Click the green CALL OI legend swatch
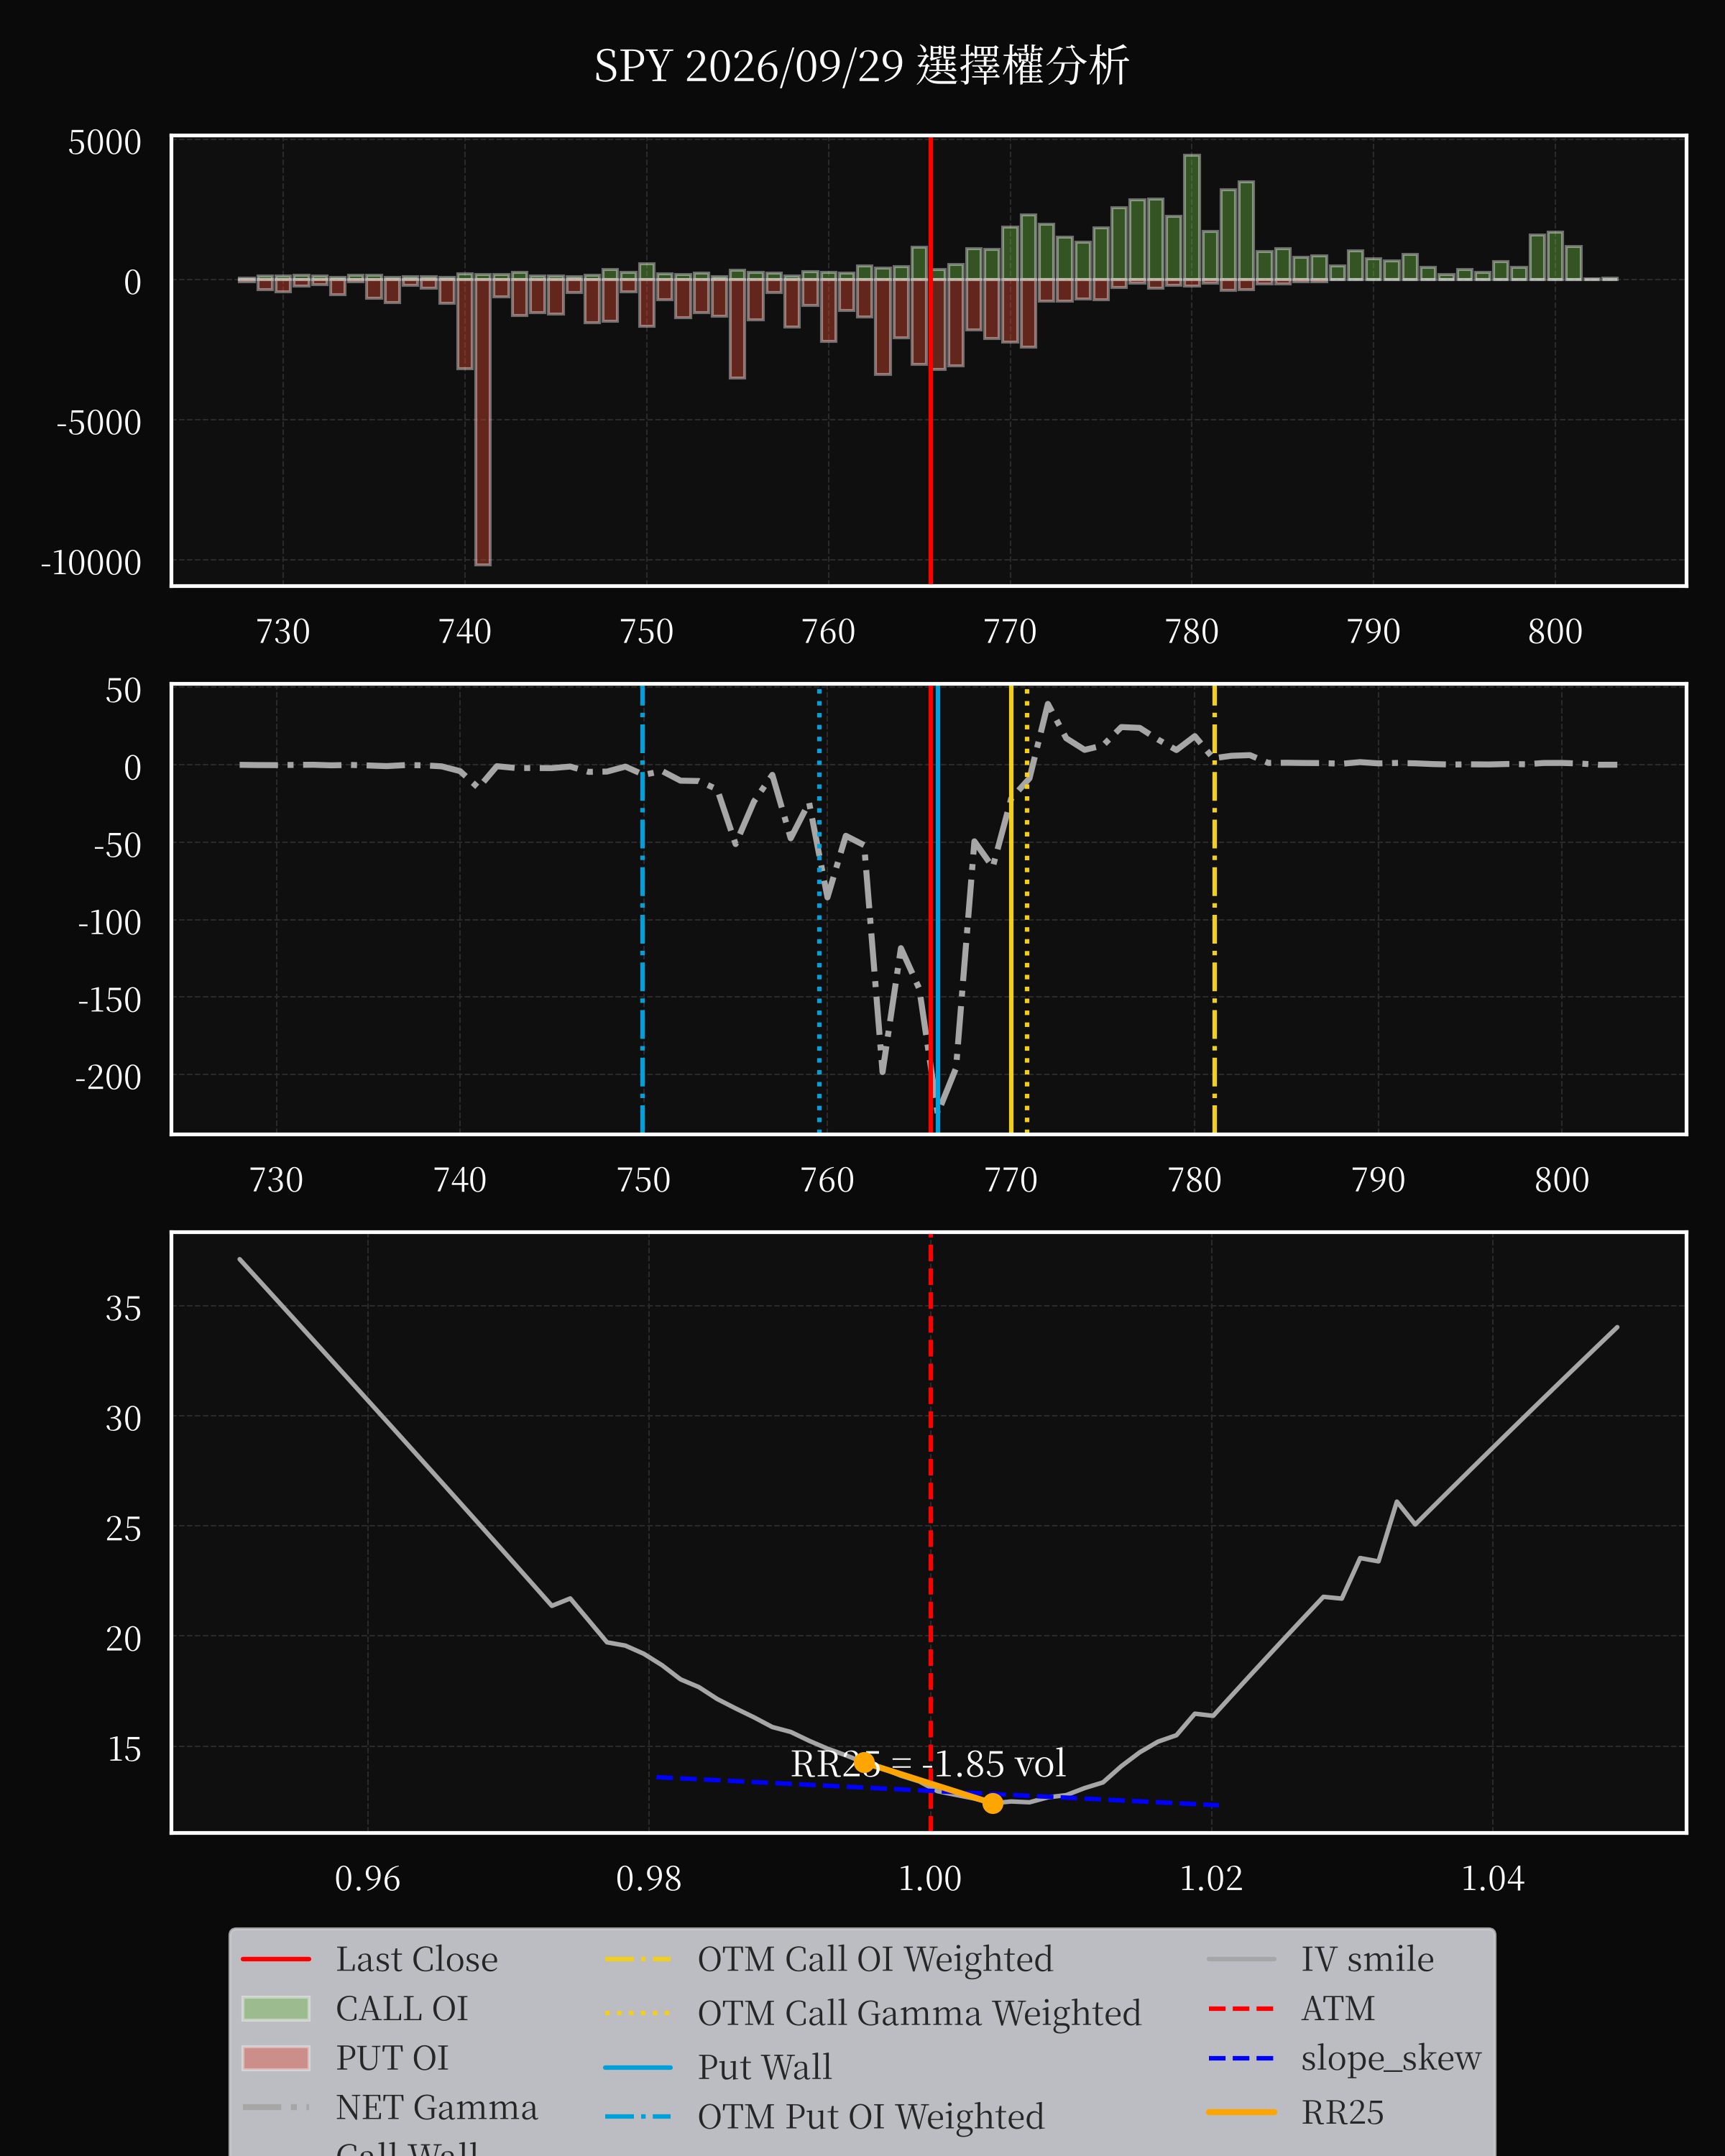The image size is (1725, 2156). pyautogui.click(x=276, y=2008)
